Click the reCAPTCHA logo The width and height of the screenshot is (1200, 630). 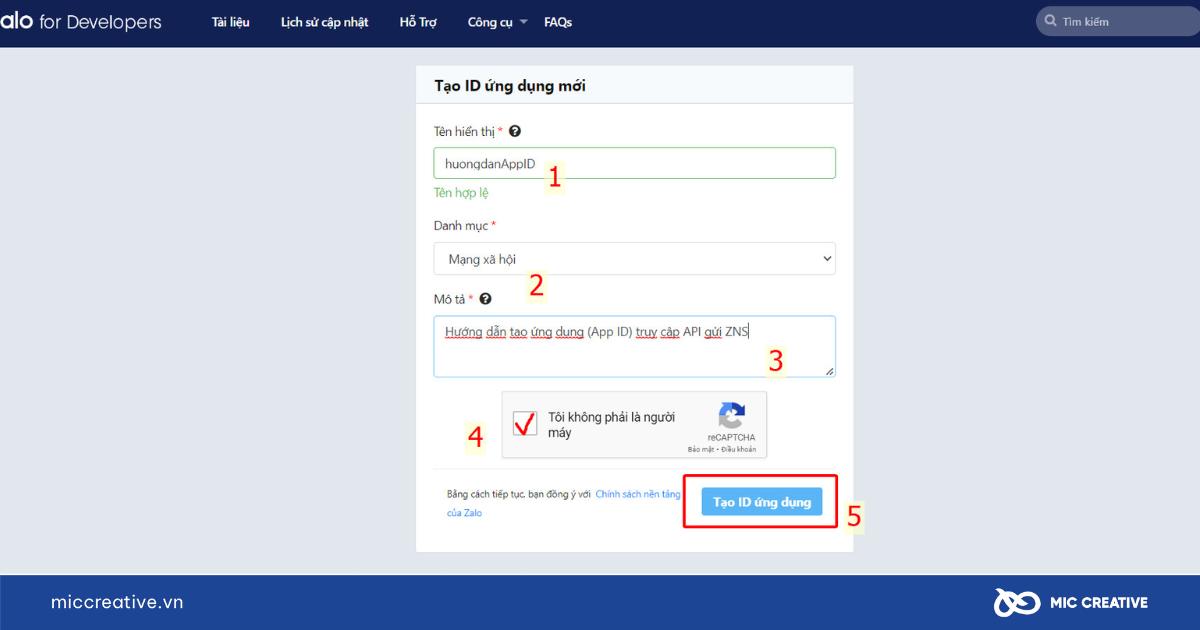[x=732, y=415]
